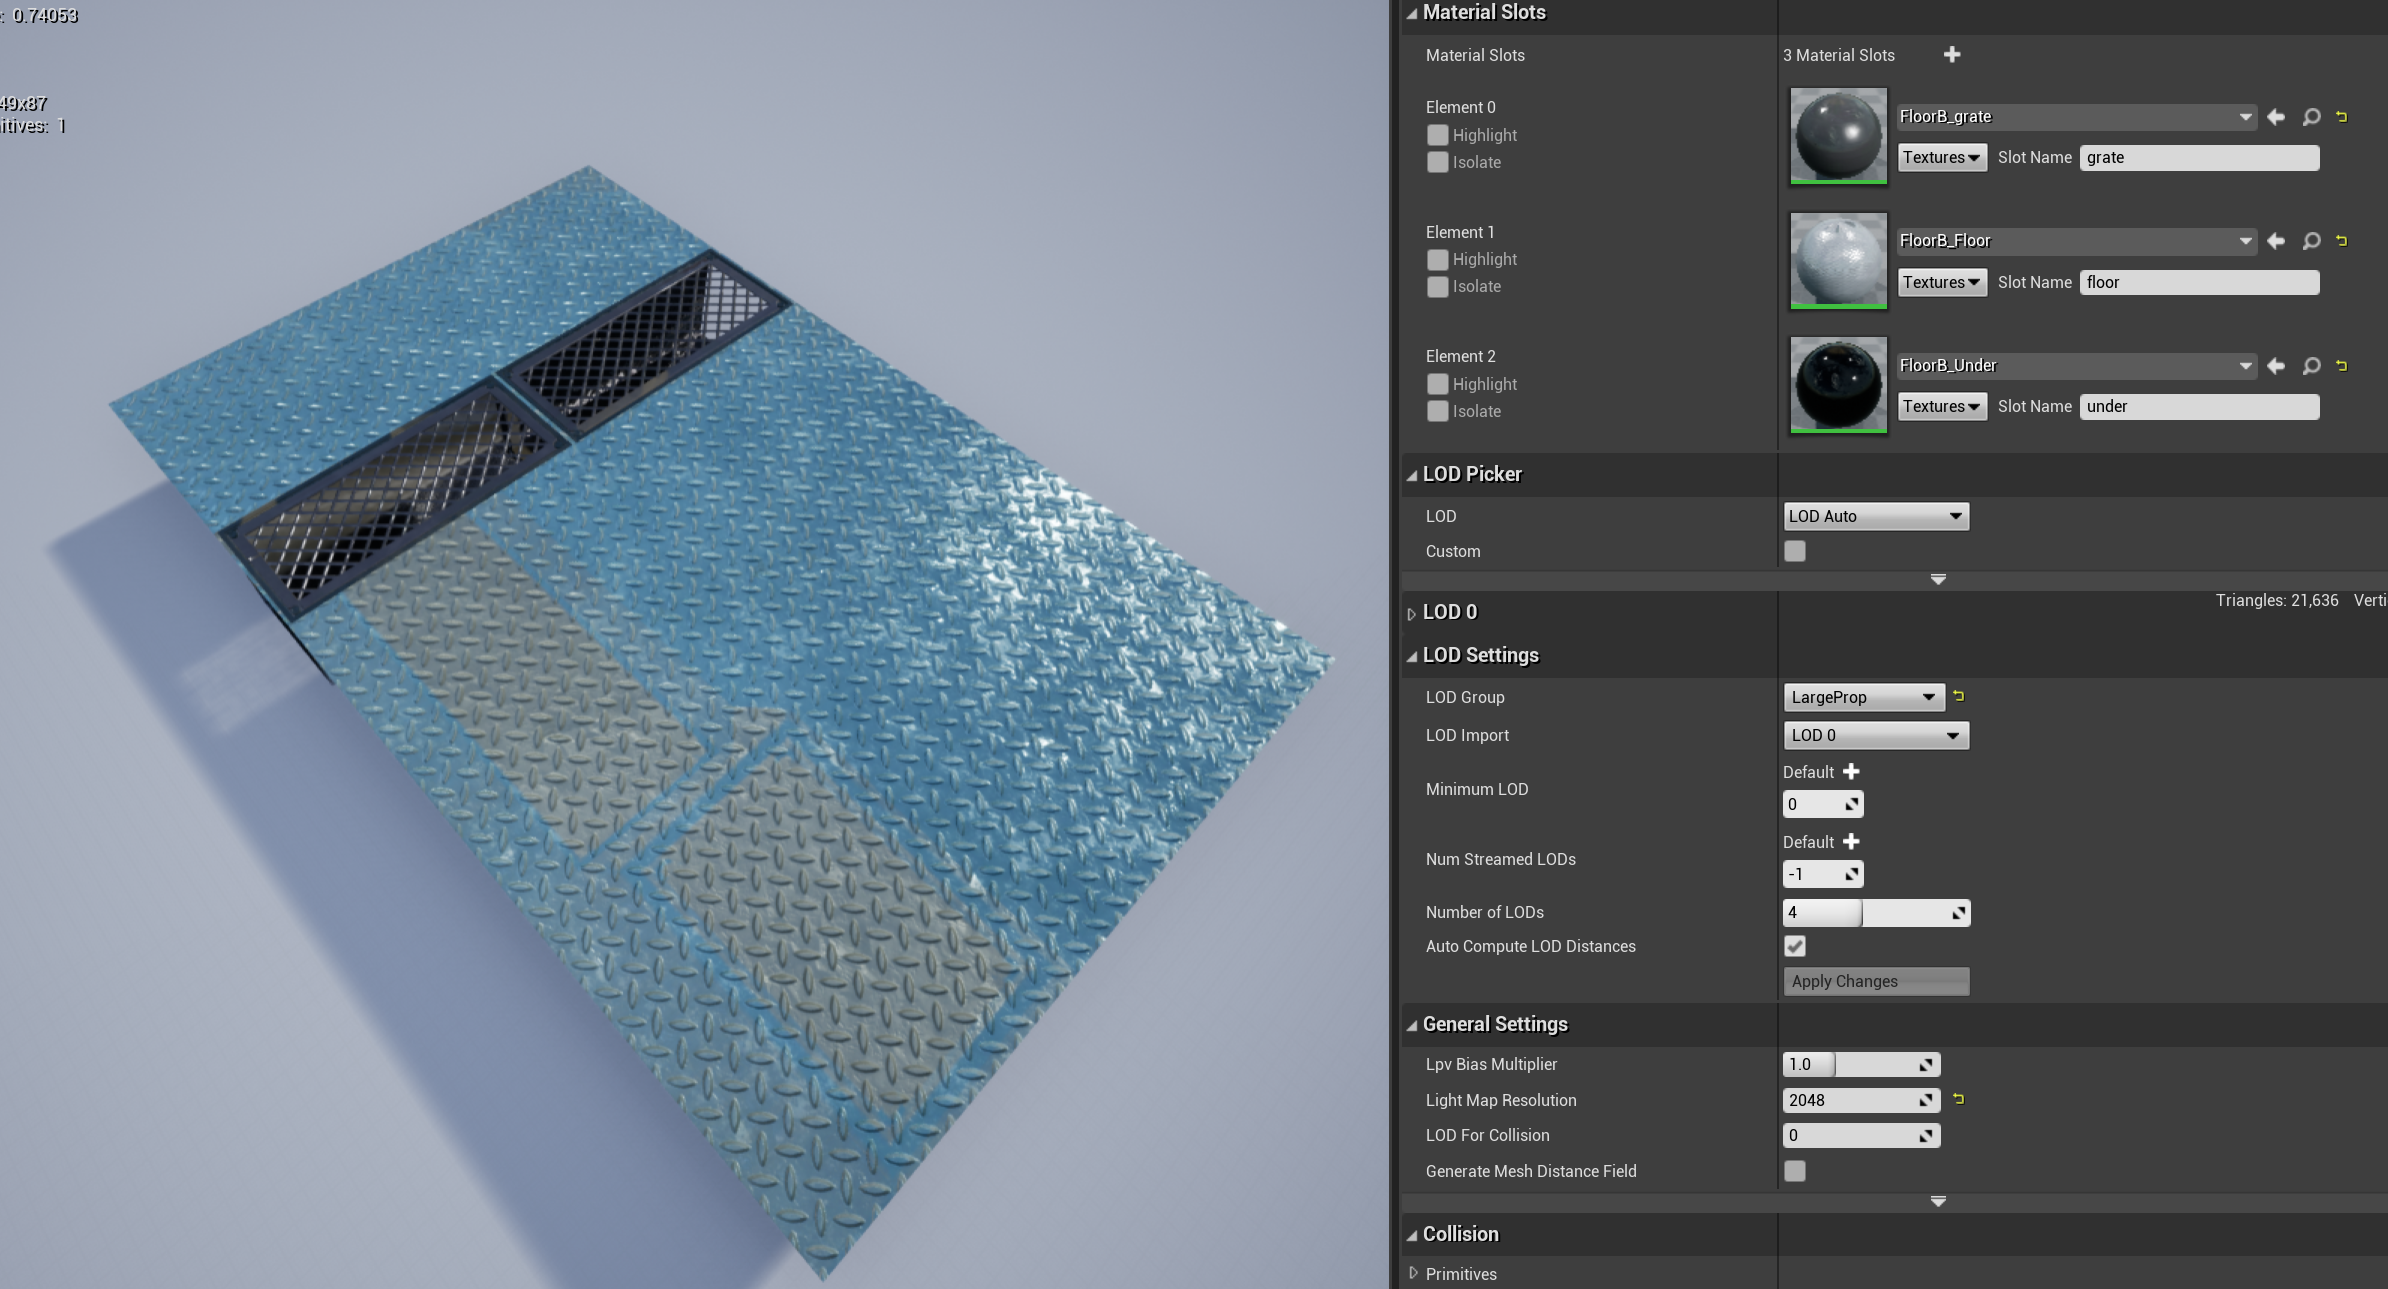Collapse the LOD Settings section
The height and width of the screenshot is (1289, 2388).
[x=1412, y=656]
